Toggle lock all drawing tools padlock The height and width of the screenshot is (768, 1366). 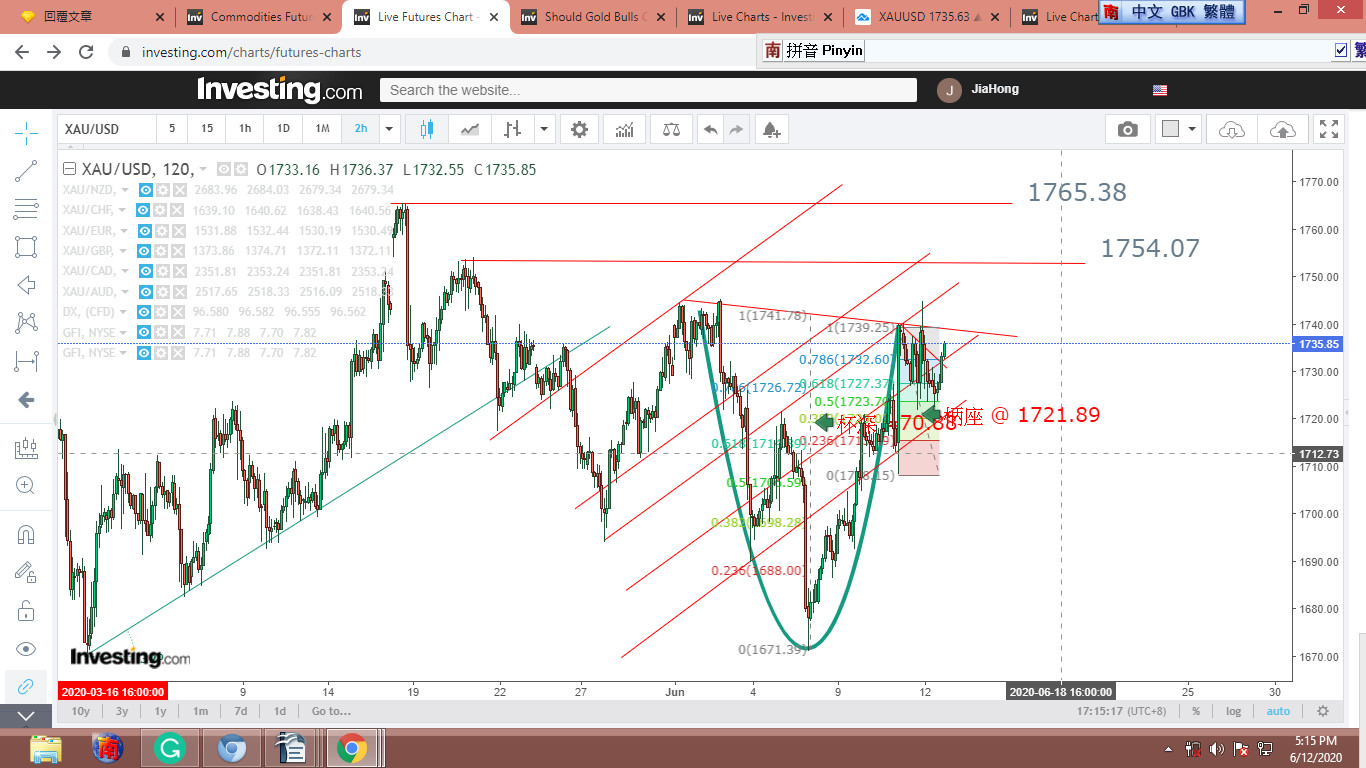26,610
